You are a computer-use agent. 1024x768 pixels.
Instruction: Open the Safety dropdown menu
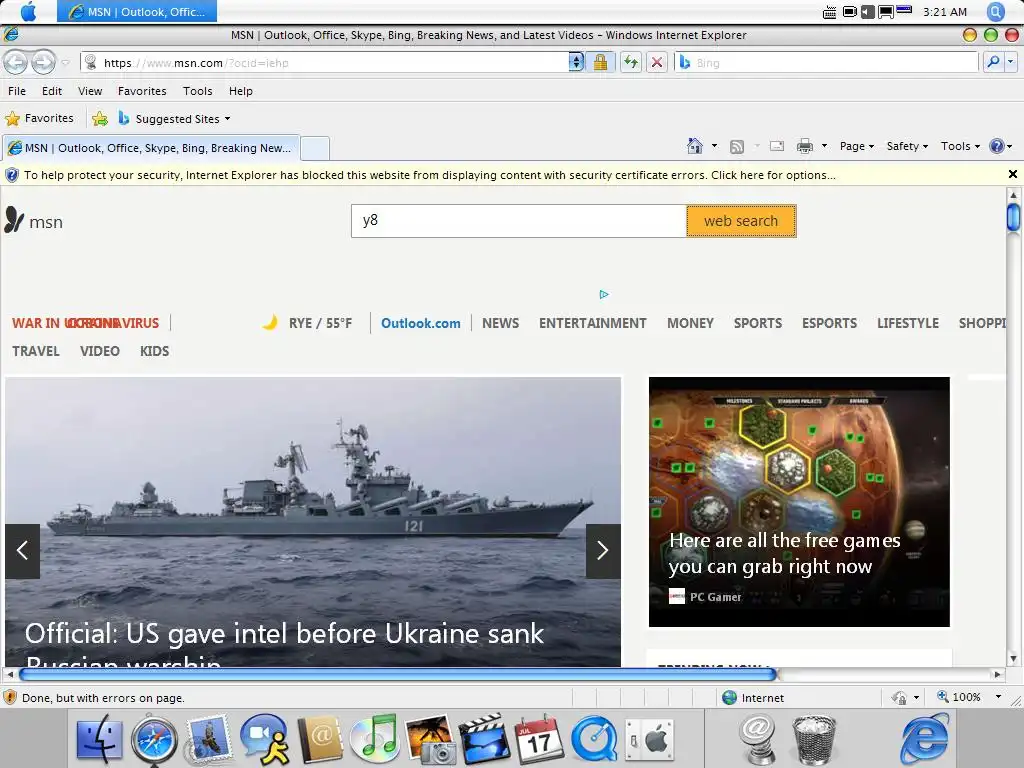point(907,146)
